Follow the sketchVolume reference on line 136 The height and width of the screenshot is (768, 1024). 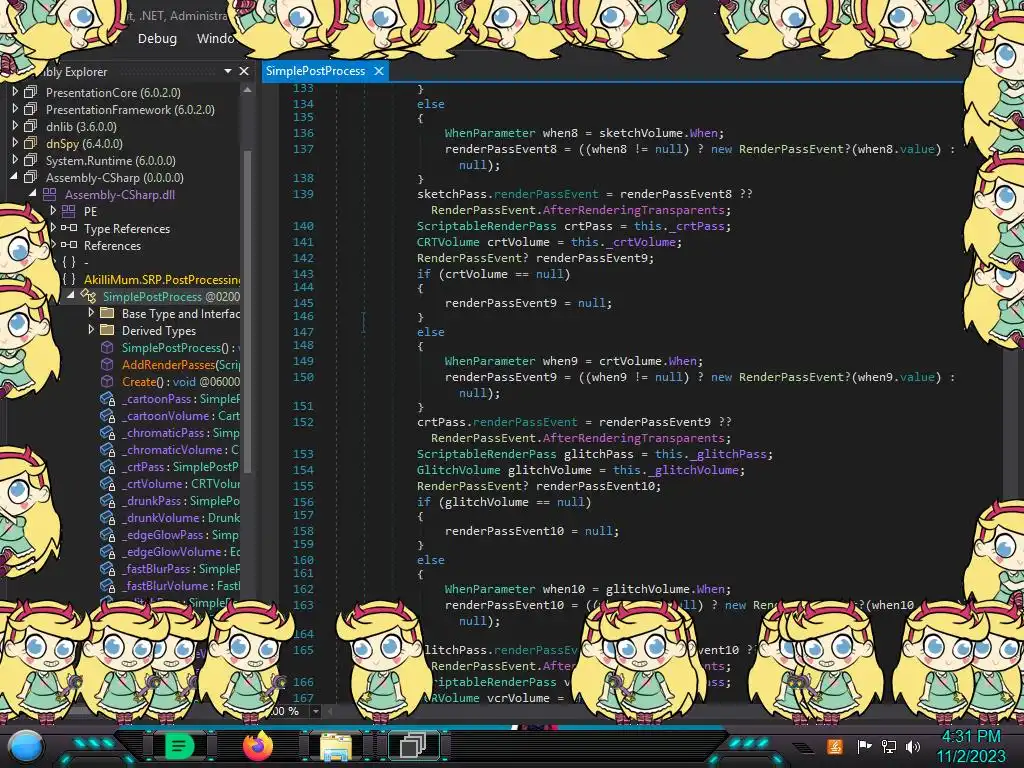(x=641, y=133)
